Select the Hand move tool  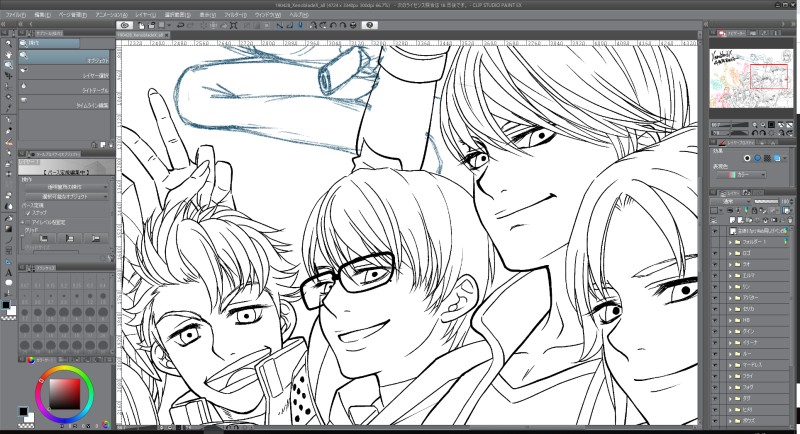point(8,55)
